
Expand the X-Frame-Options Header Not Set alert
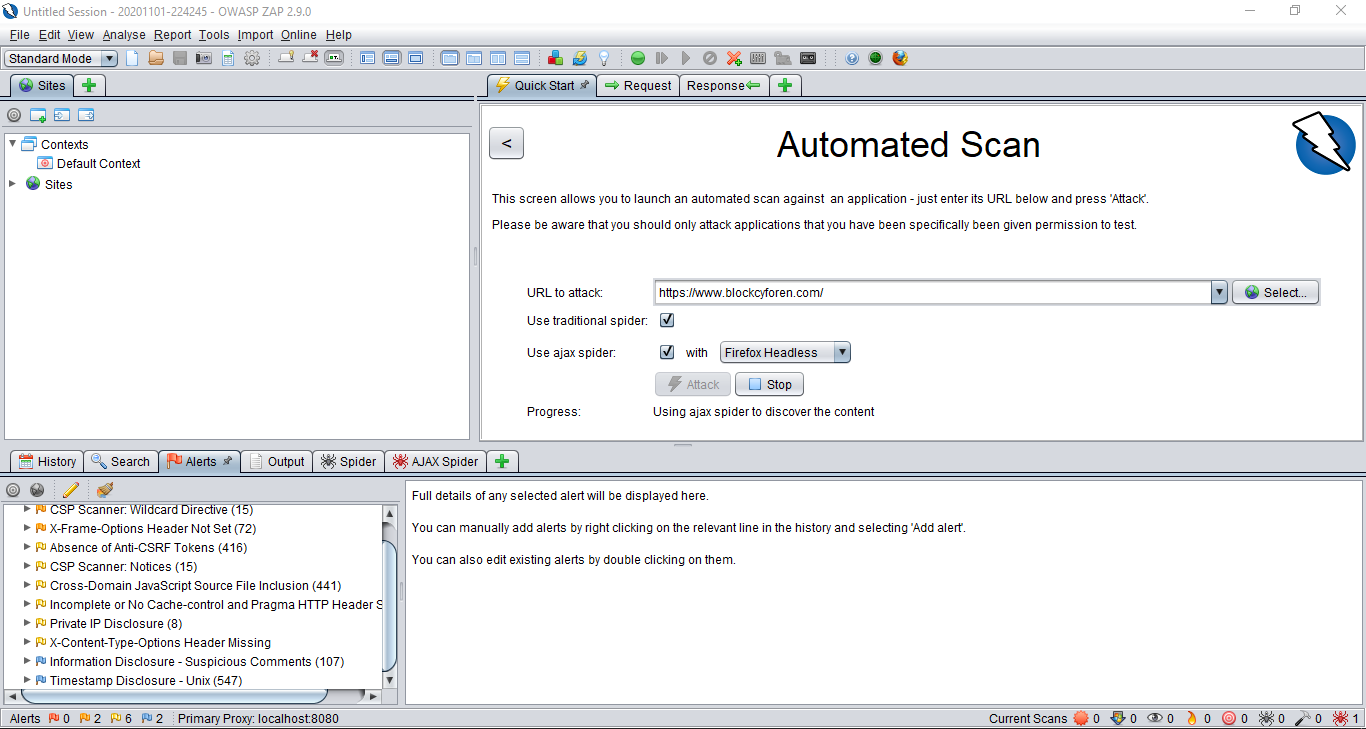coord(28,528)
